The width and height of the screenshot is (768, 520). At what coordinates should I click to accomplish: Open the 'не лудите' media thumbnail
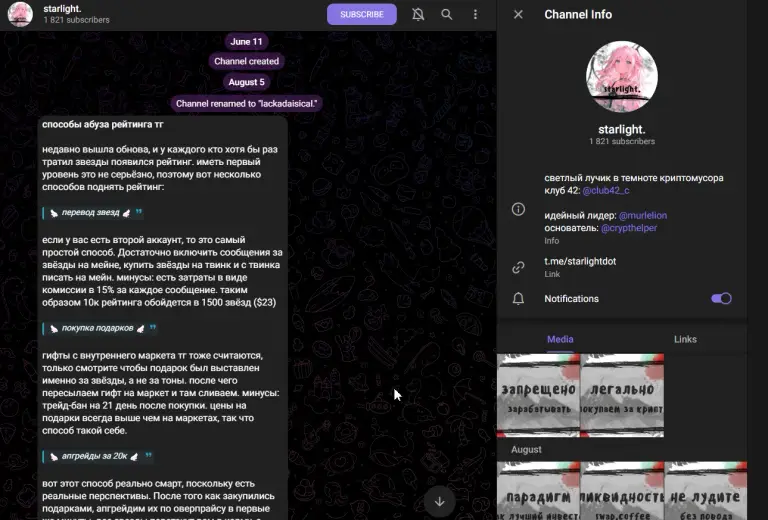[x=706, y=490]
